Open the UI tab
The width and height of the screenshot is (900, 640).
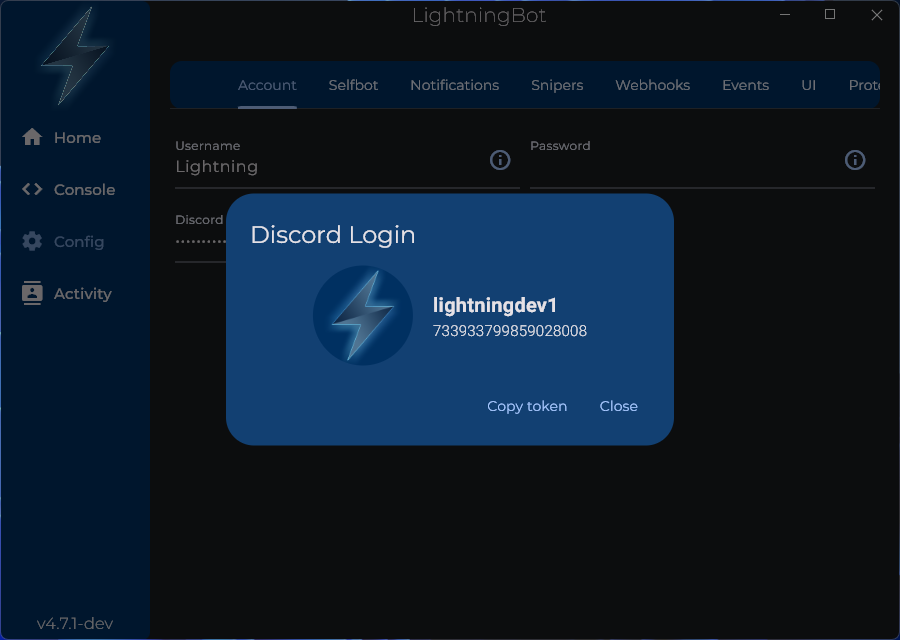coord(809,85)
